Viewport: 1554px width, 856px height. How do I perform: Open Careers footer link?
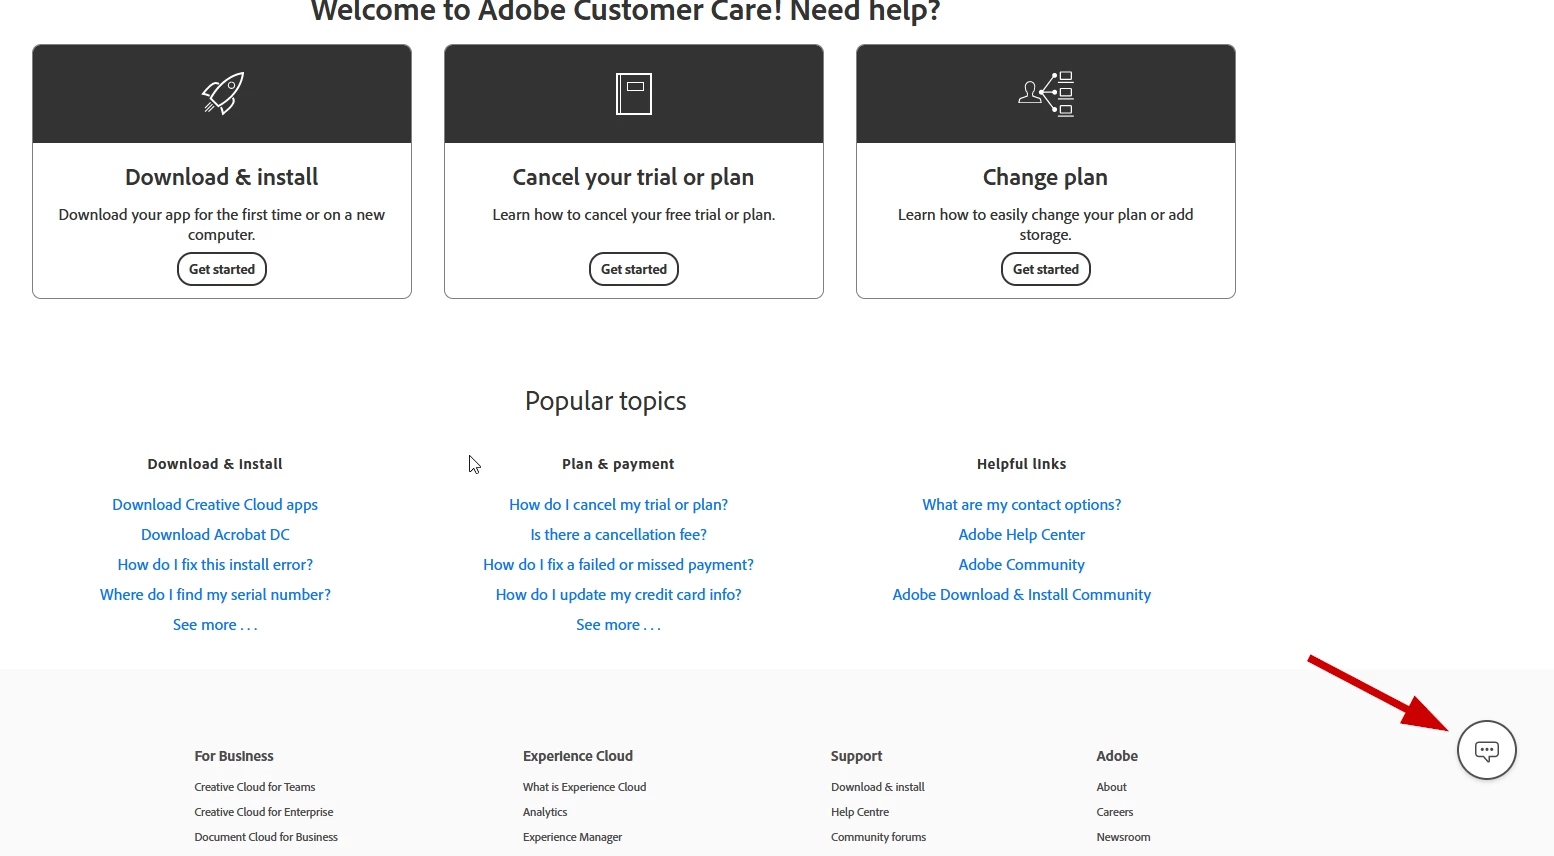click(x=1115, y=812)
